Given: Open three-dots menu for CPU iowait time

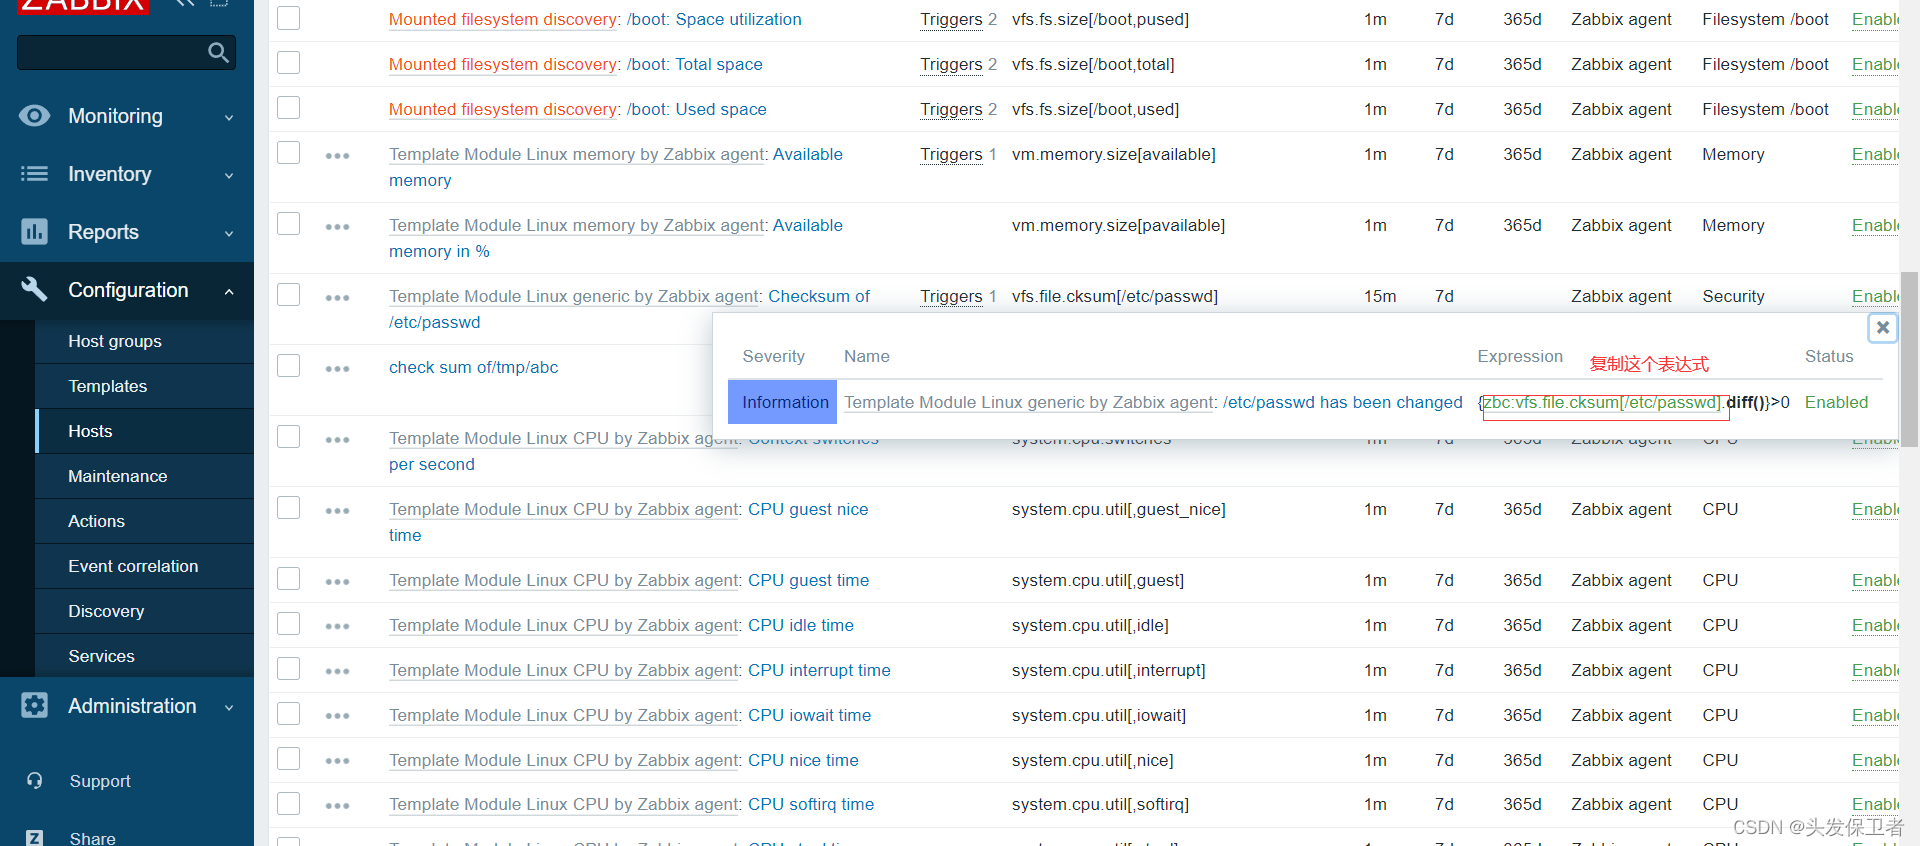Looking at the screenshot, I should point(337,717).
